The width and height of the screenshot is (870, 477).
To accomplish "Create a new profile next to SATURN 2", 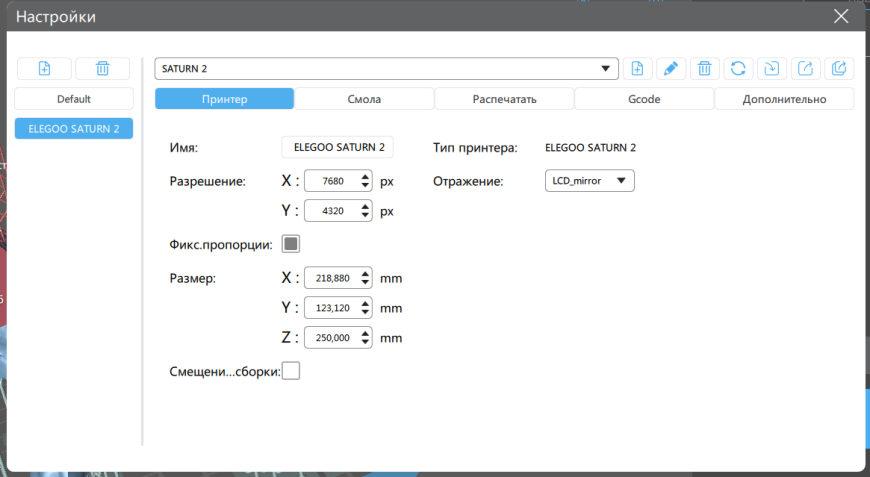I will 638,68.
